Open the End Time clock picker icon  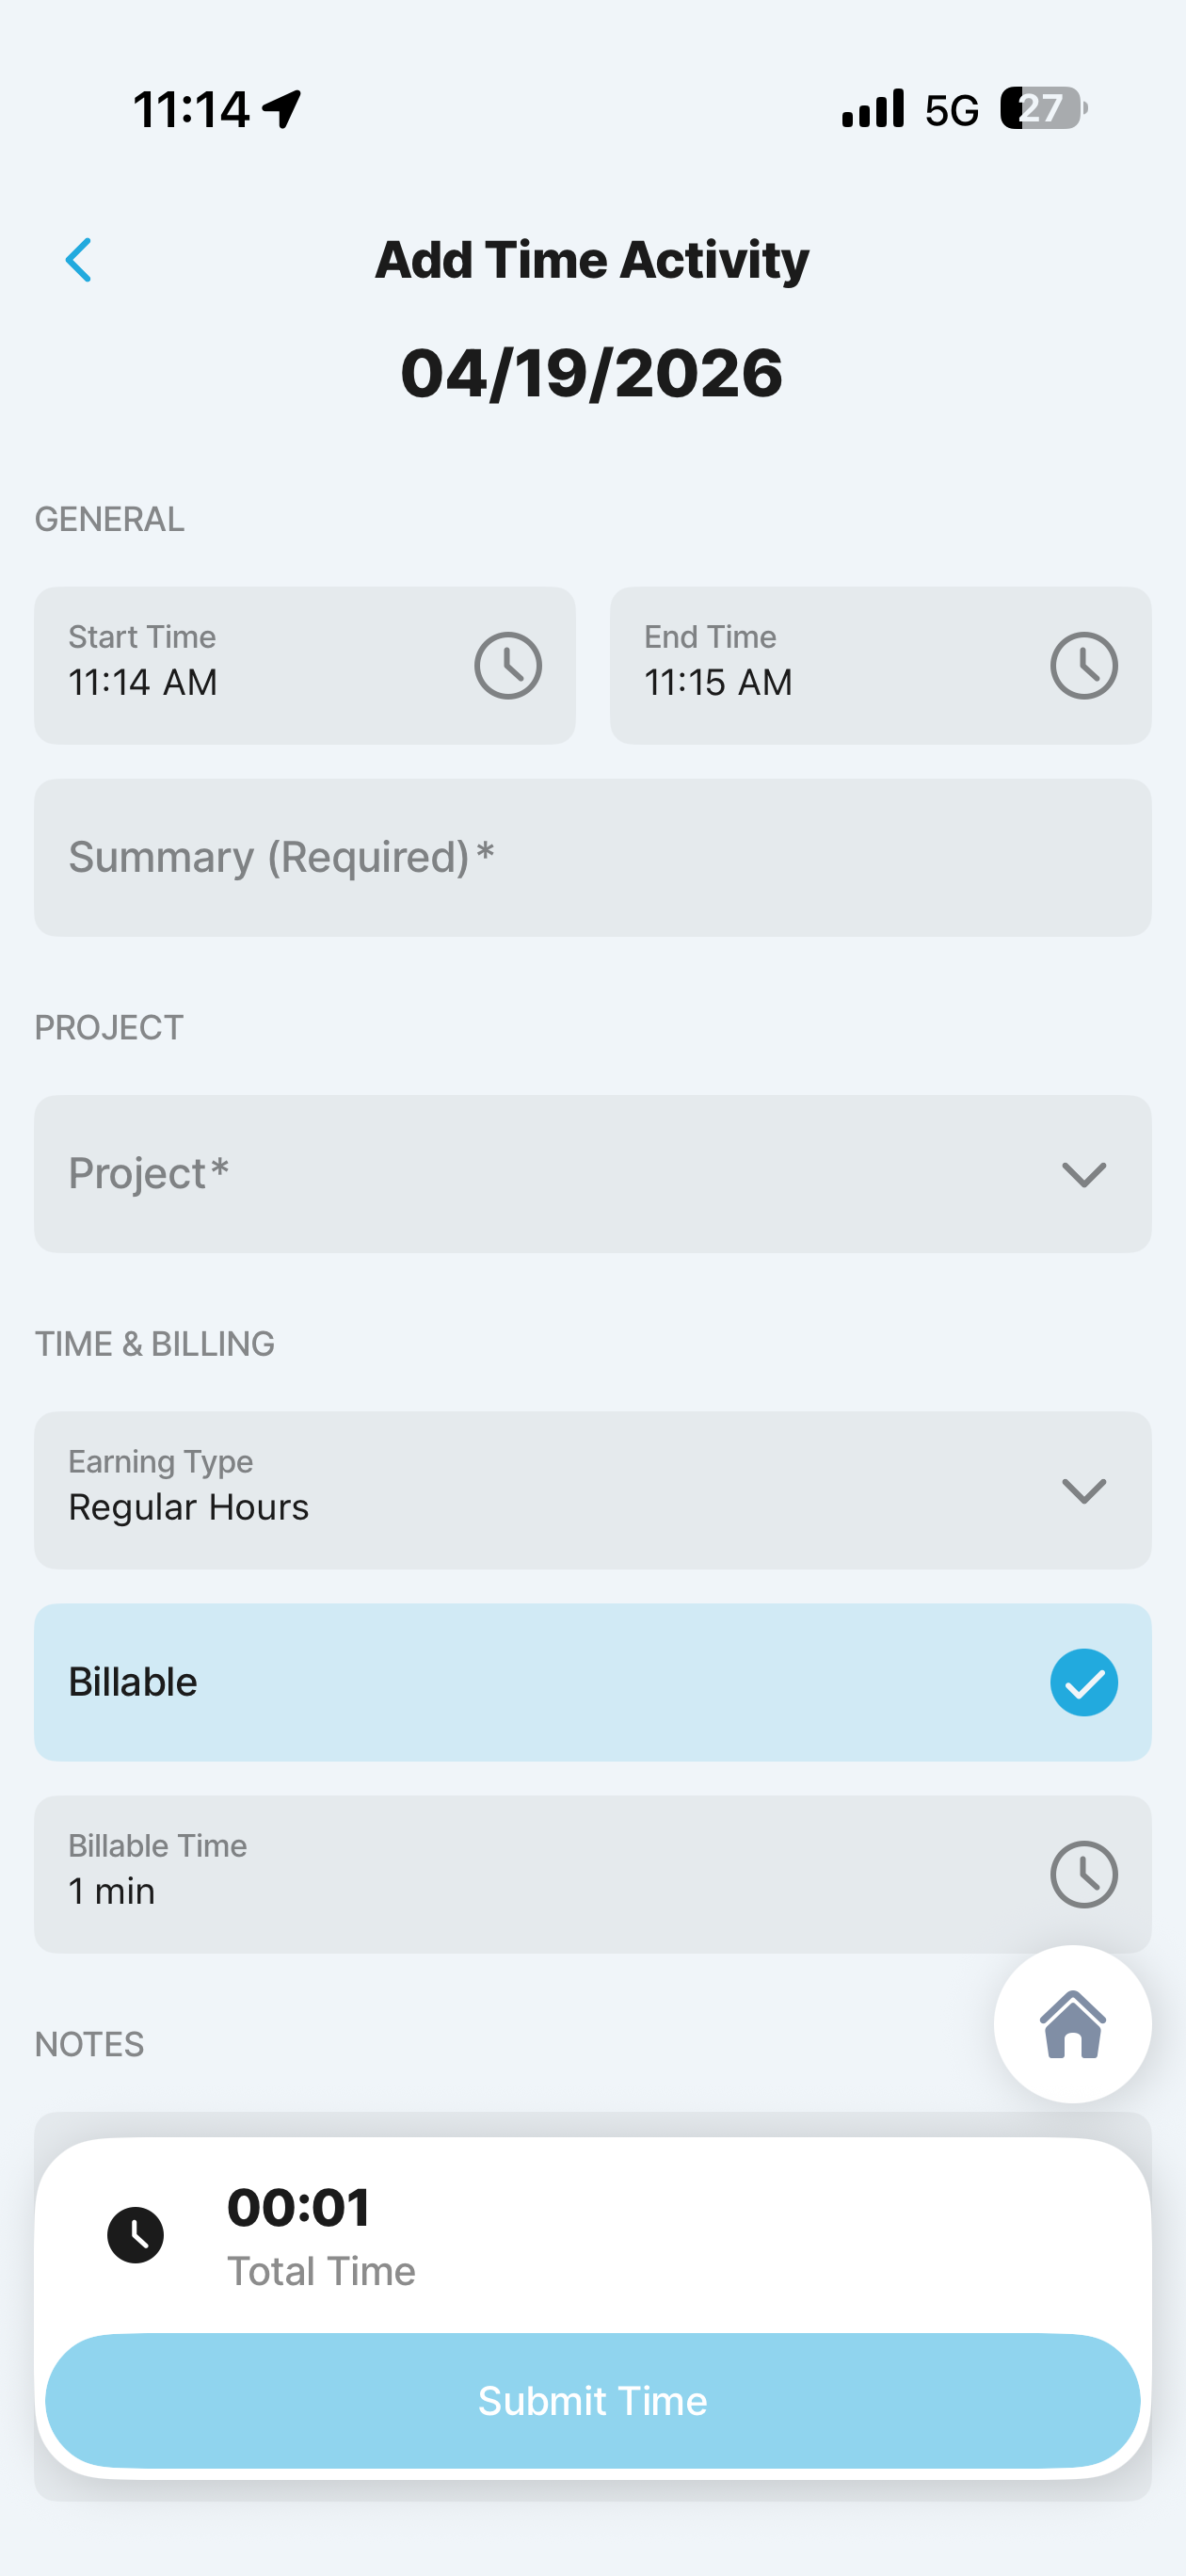pyautogui.click(x=1083, y=666)
